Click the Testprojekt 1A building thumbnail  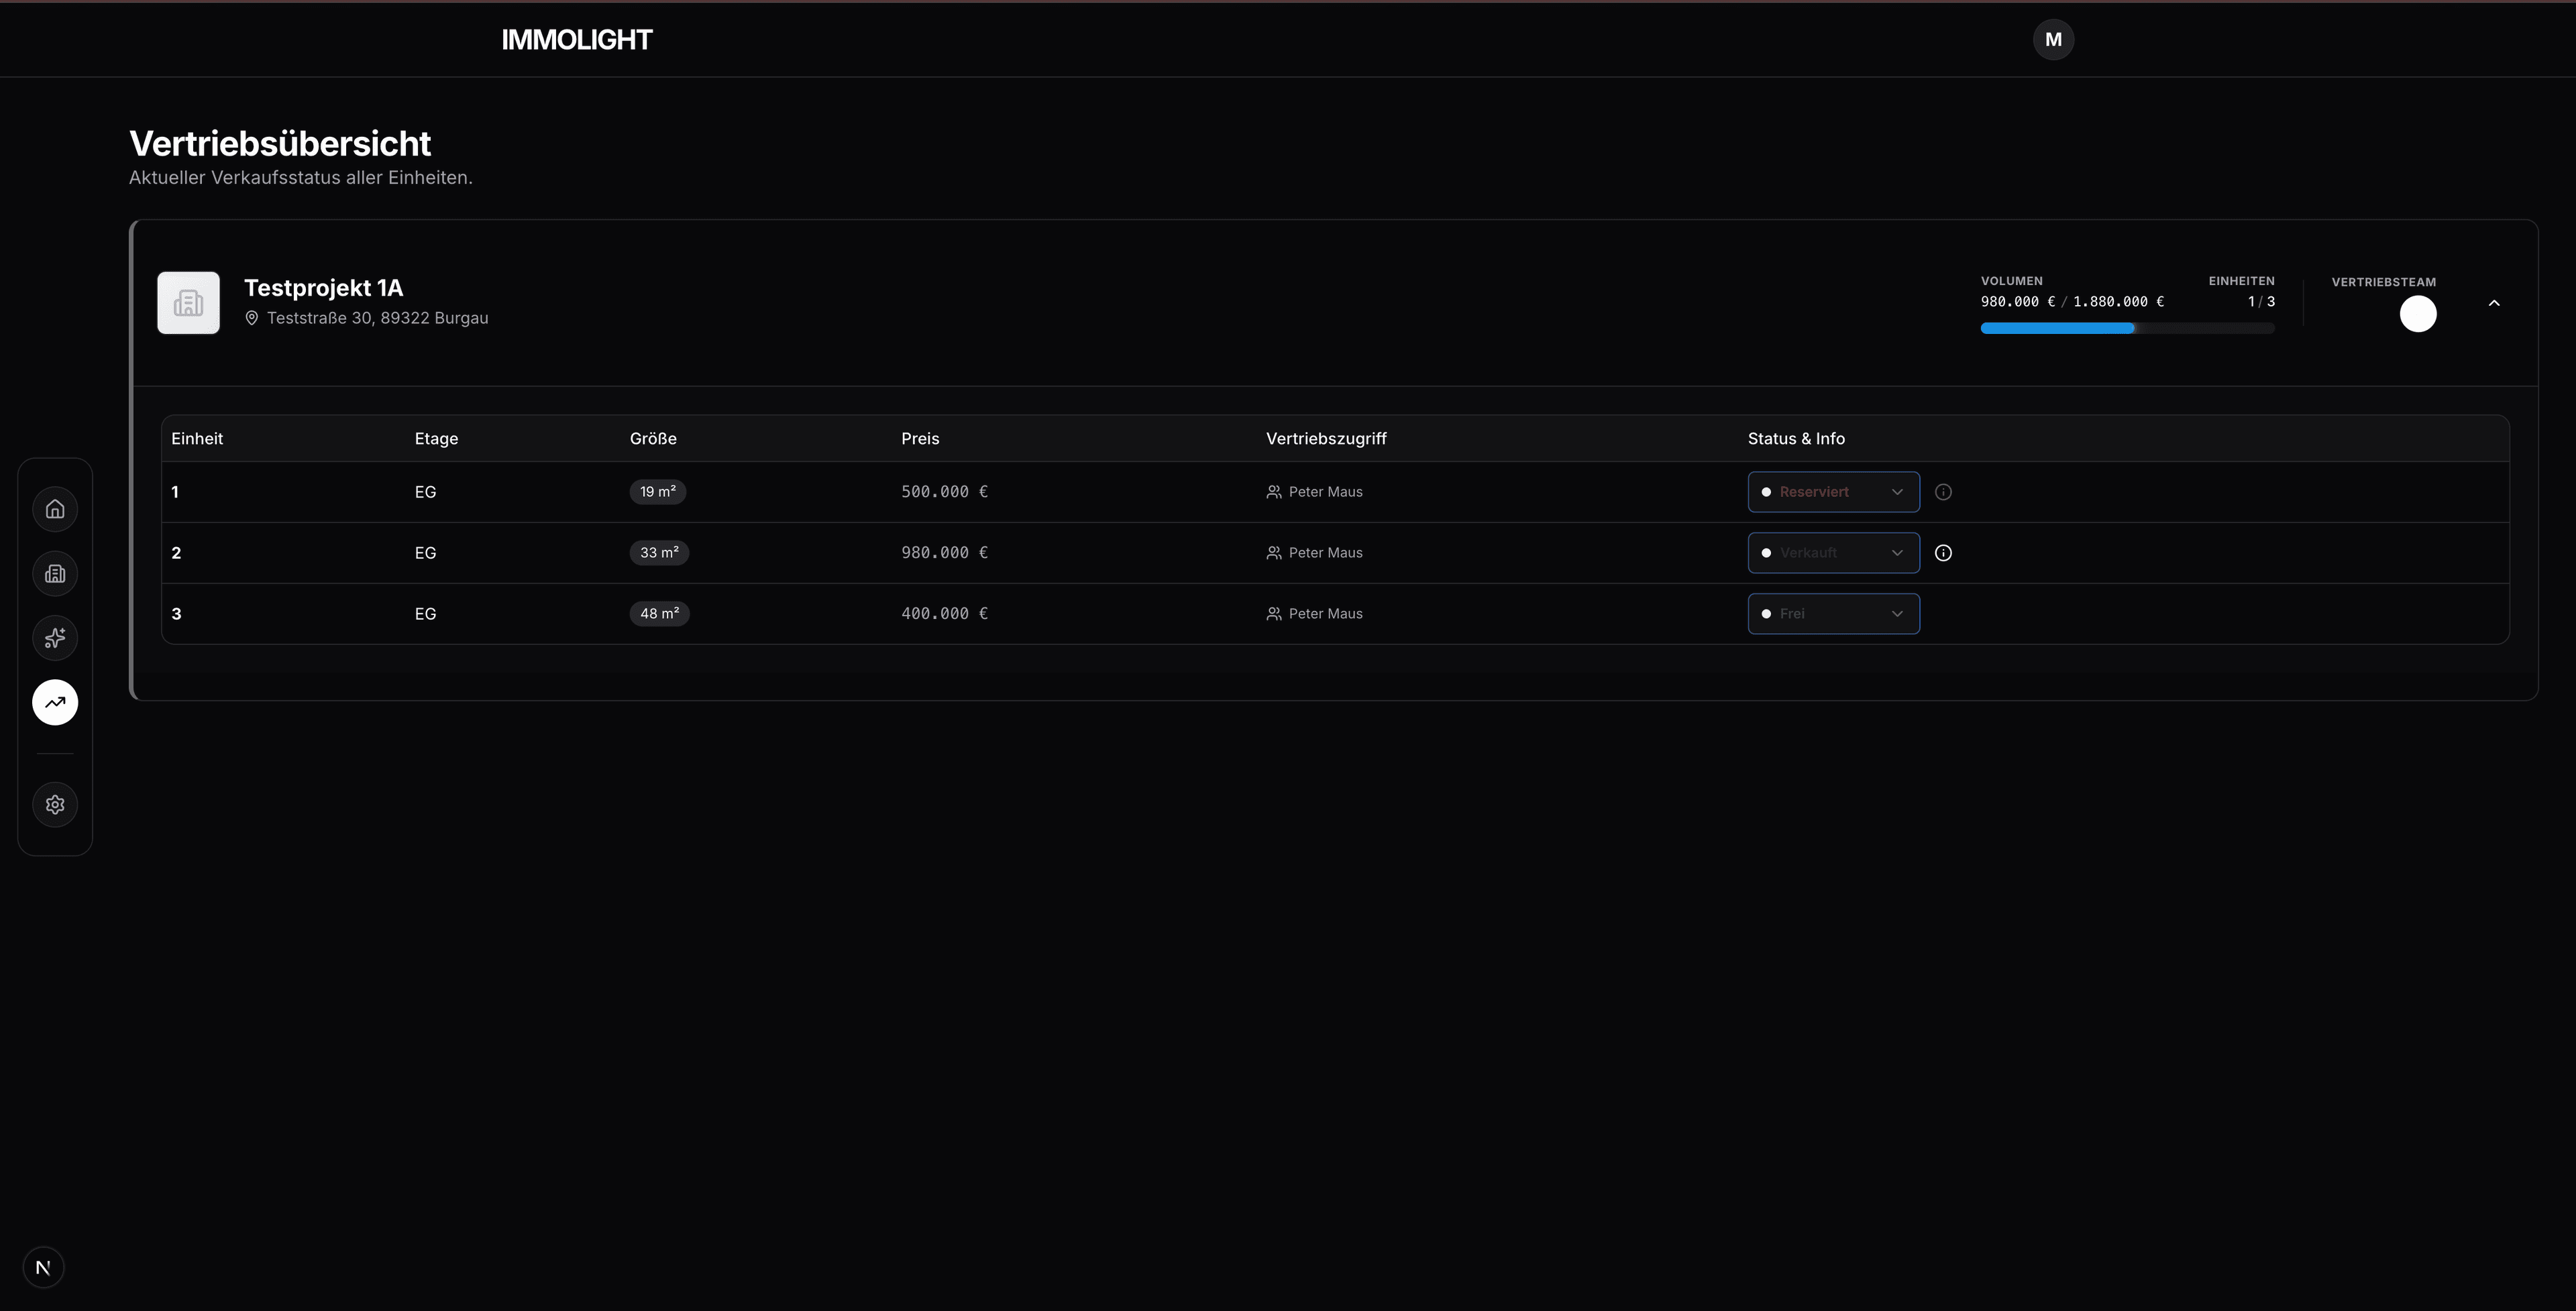(x=188, y=303)
